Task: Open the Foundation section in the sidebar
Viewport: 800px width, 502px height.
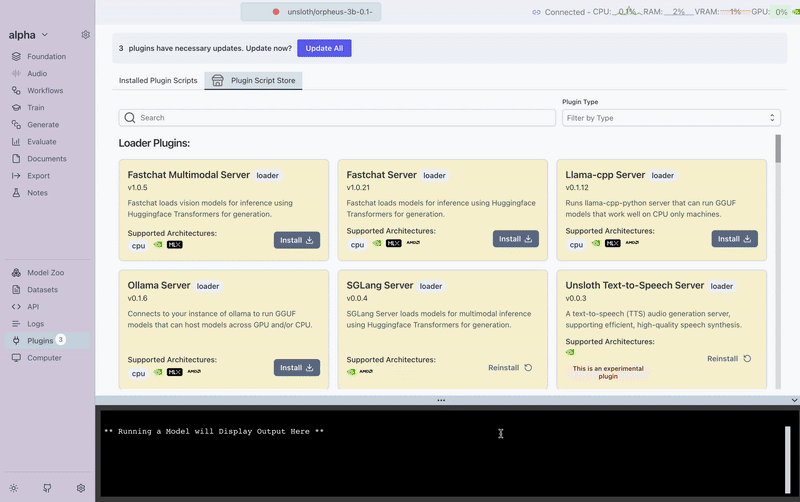Action: 46,57
